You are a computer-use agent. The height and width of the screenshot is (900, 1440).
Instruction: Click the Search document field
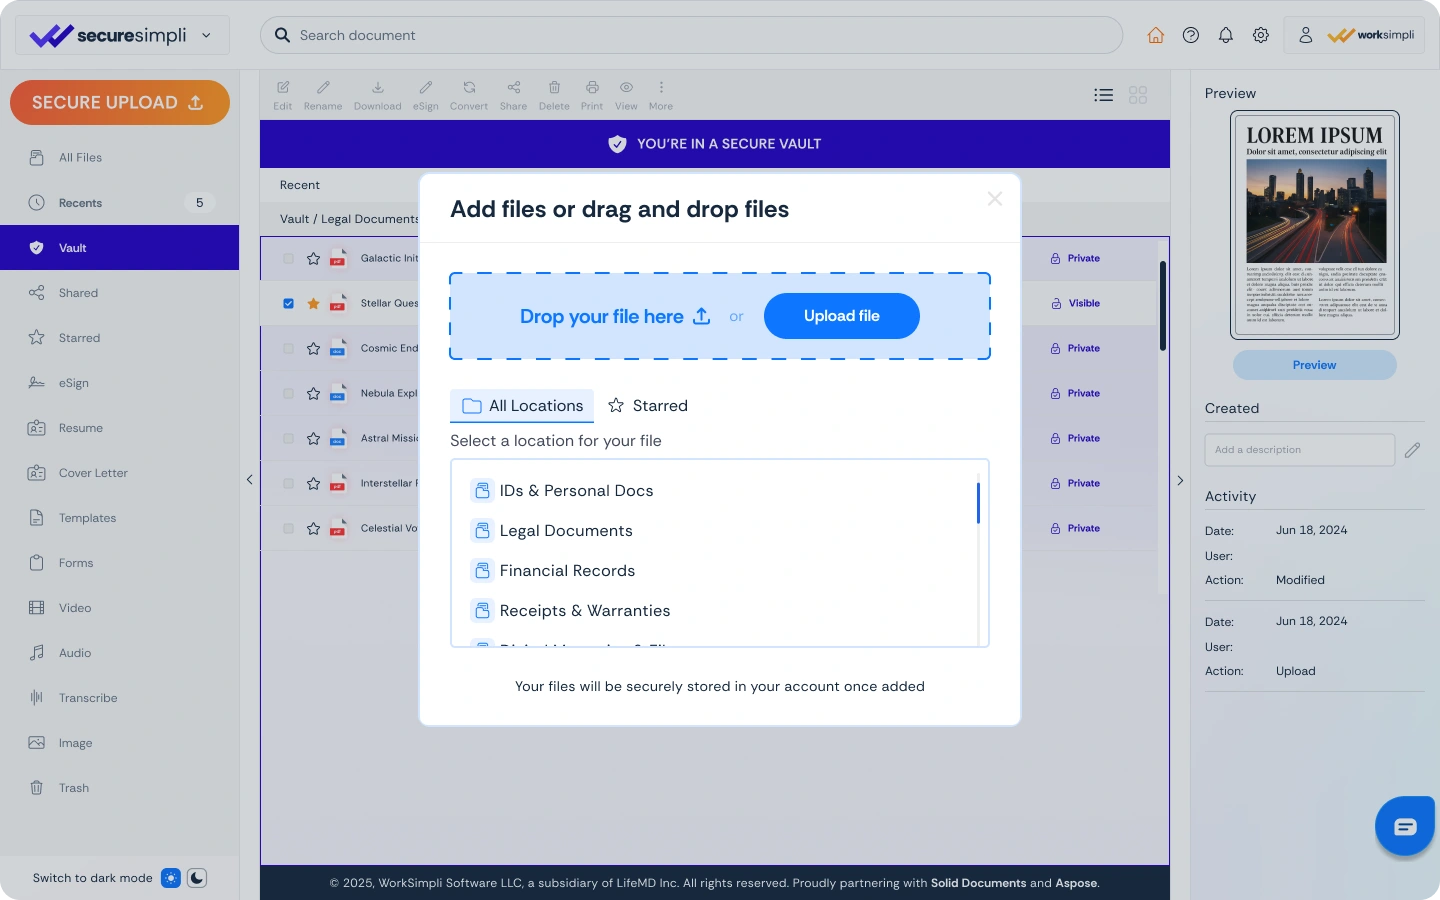pyautogui.click(x=691, y=35)
